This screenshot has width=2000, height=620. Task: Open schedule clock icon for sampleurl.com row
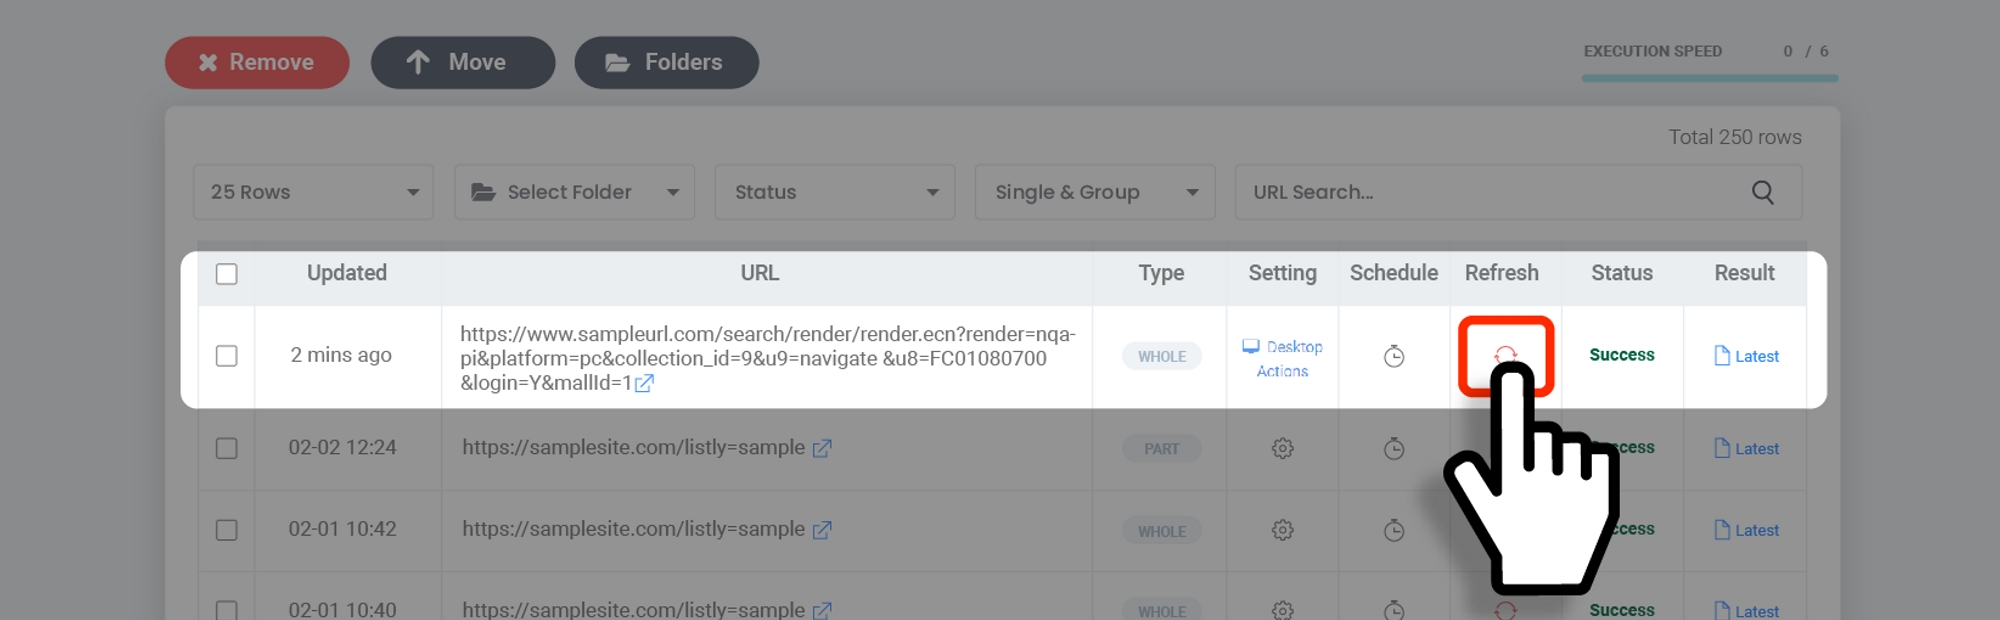pos(1393,356)
